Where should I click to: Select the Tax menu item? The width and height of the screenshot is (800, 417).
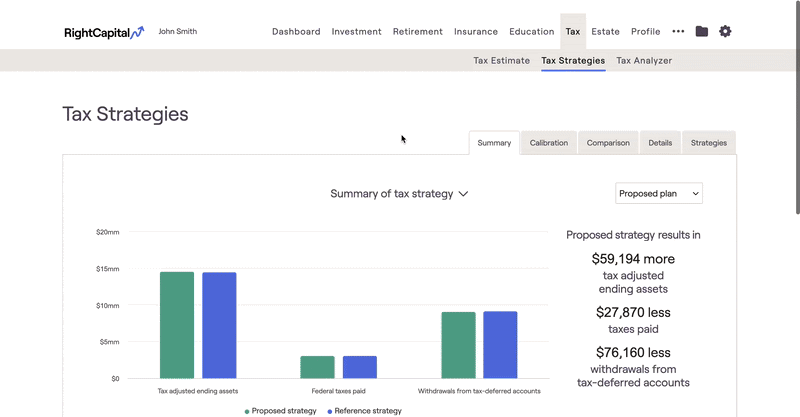[x=573, y=32]
